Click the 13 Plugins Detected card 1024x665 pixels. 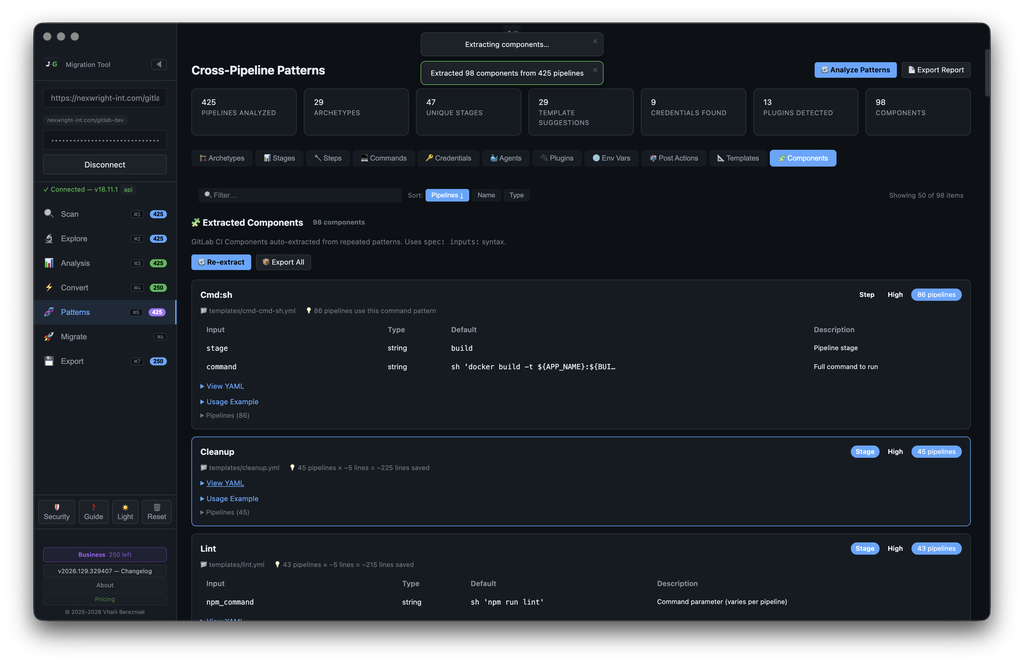click(x=805, y=112)
